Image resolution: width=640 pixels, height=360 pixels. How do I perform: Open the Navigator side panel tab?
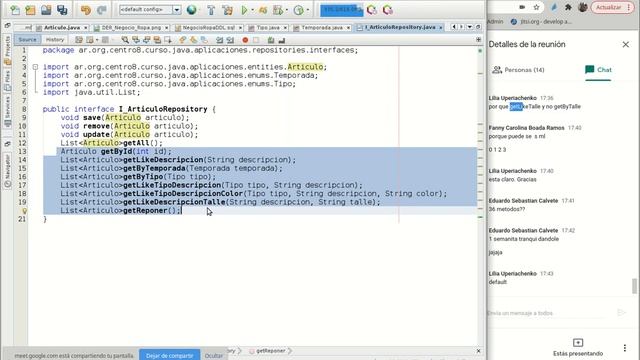pyautogui.click(x=7, y=171)
